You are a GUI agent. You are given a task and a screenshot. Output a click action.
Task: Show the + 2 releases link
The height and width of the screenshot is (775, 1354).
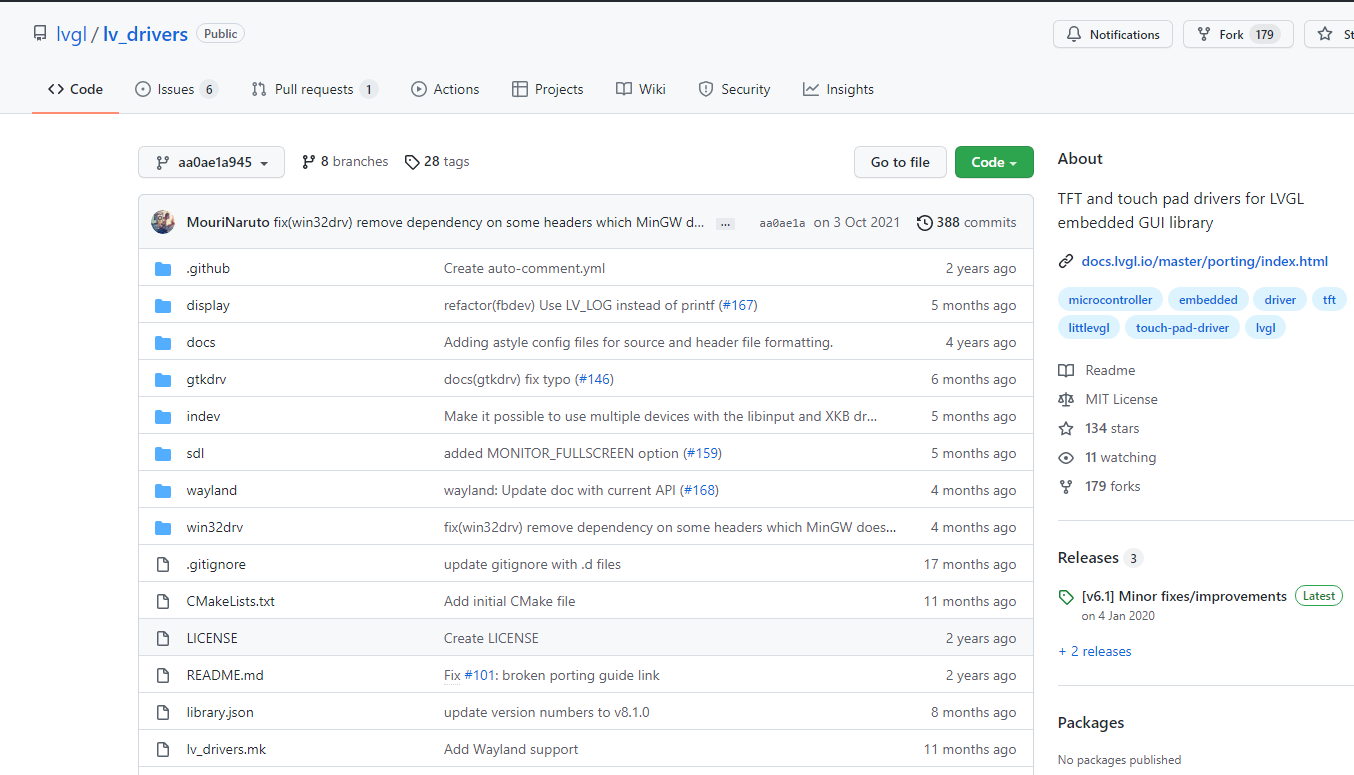coord(1094,651)
